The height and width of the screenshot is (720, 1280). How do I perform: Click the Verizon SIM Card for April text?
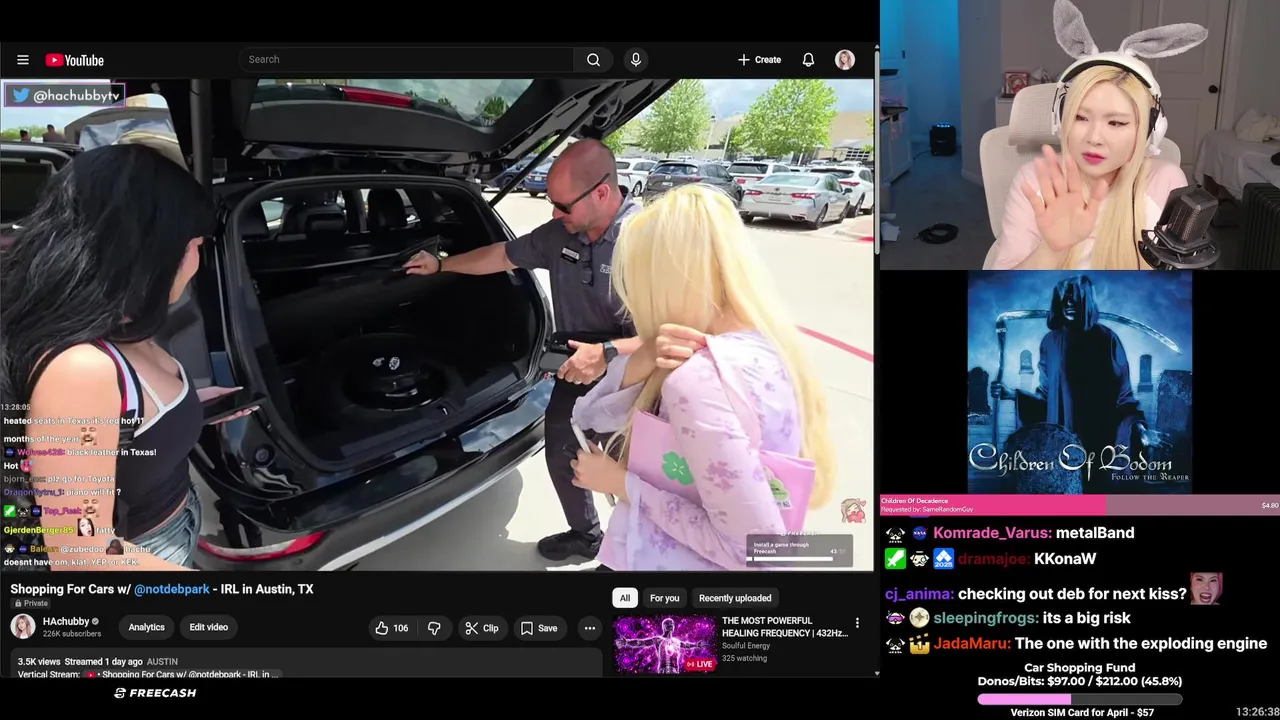pyautogui.click(x=1082, y=713)
